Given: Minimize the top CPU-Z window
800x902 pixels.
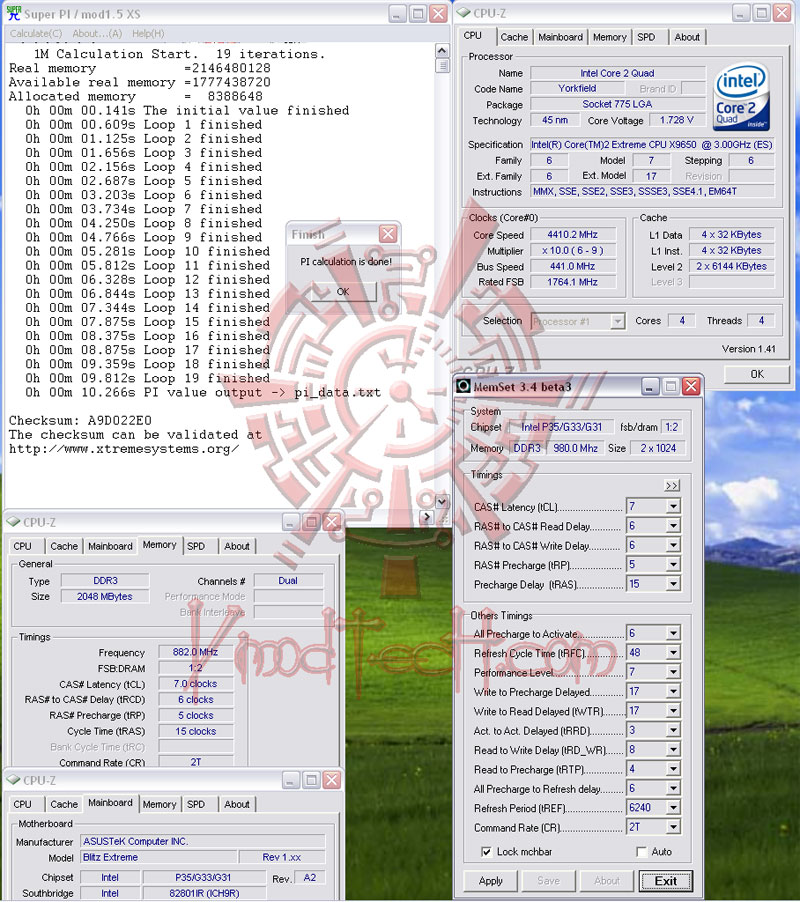Looking at the screenshot, I should [x=741, y=13].
